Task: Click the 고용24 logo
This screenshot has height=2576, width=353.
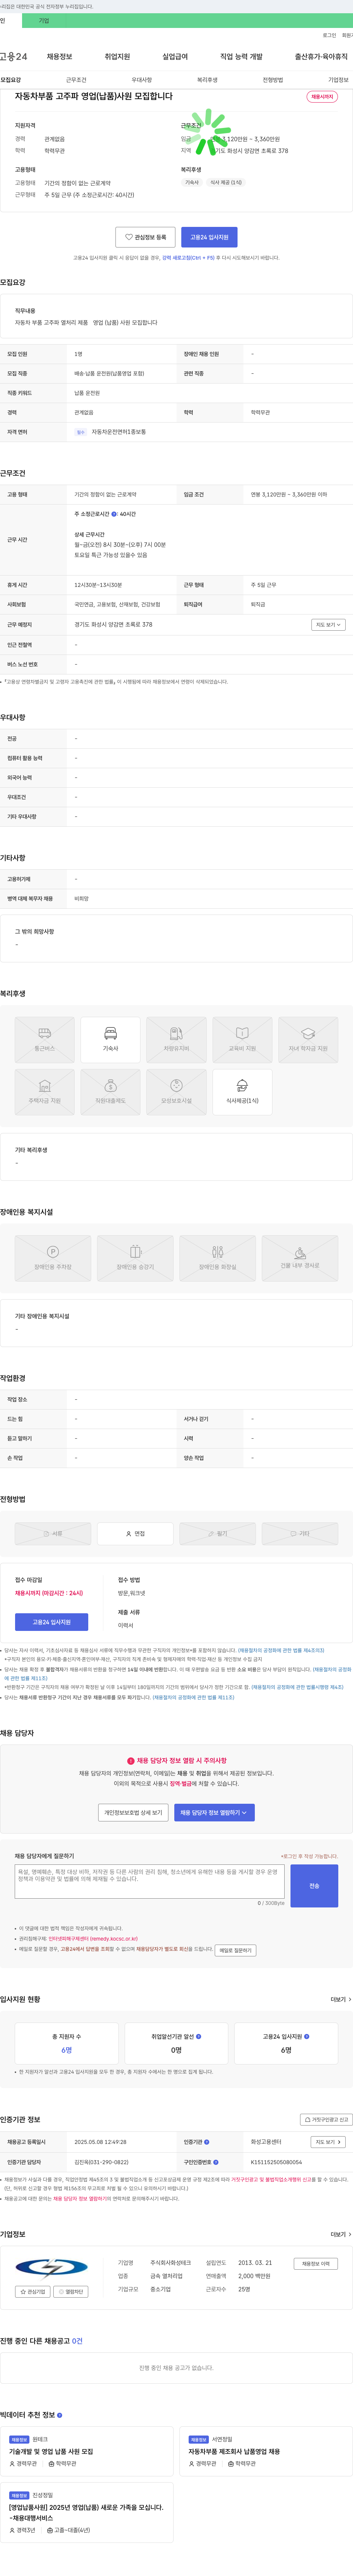Action: pyautogui.click(x=14, y=57)
